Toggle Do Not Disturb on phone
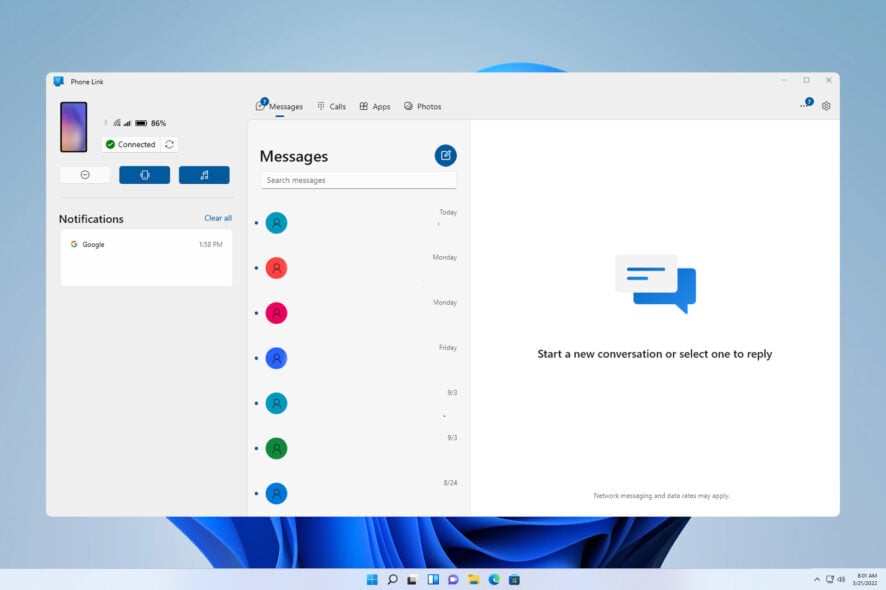The width and height of the screenshot is (886, 590). [x=85, y=175]
